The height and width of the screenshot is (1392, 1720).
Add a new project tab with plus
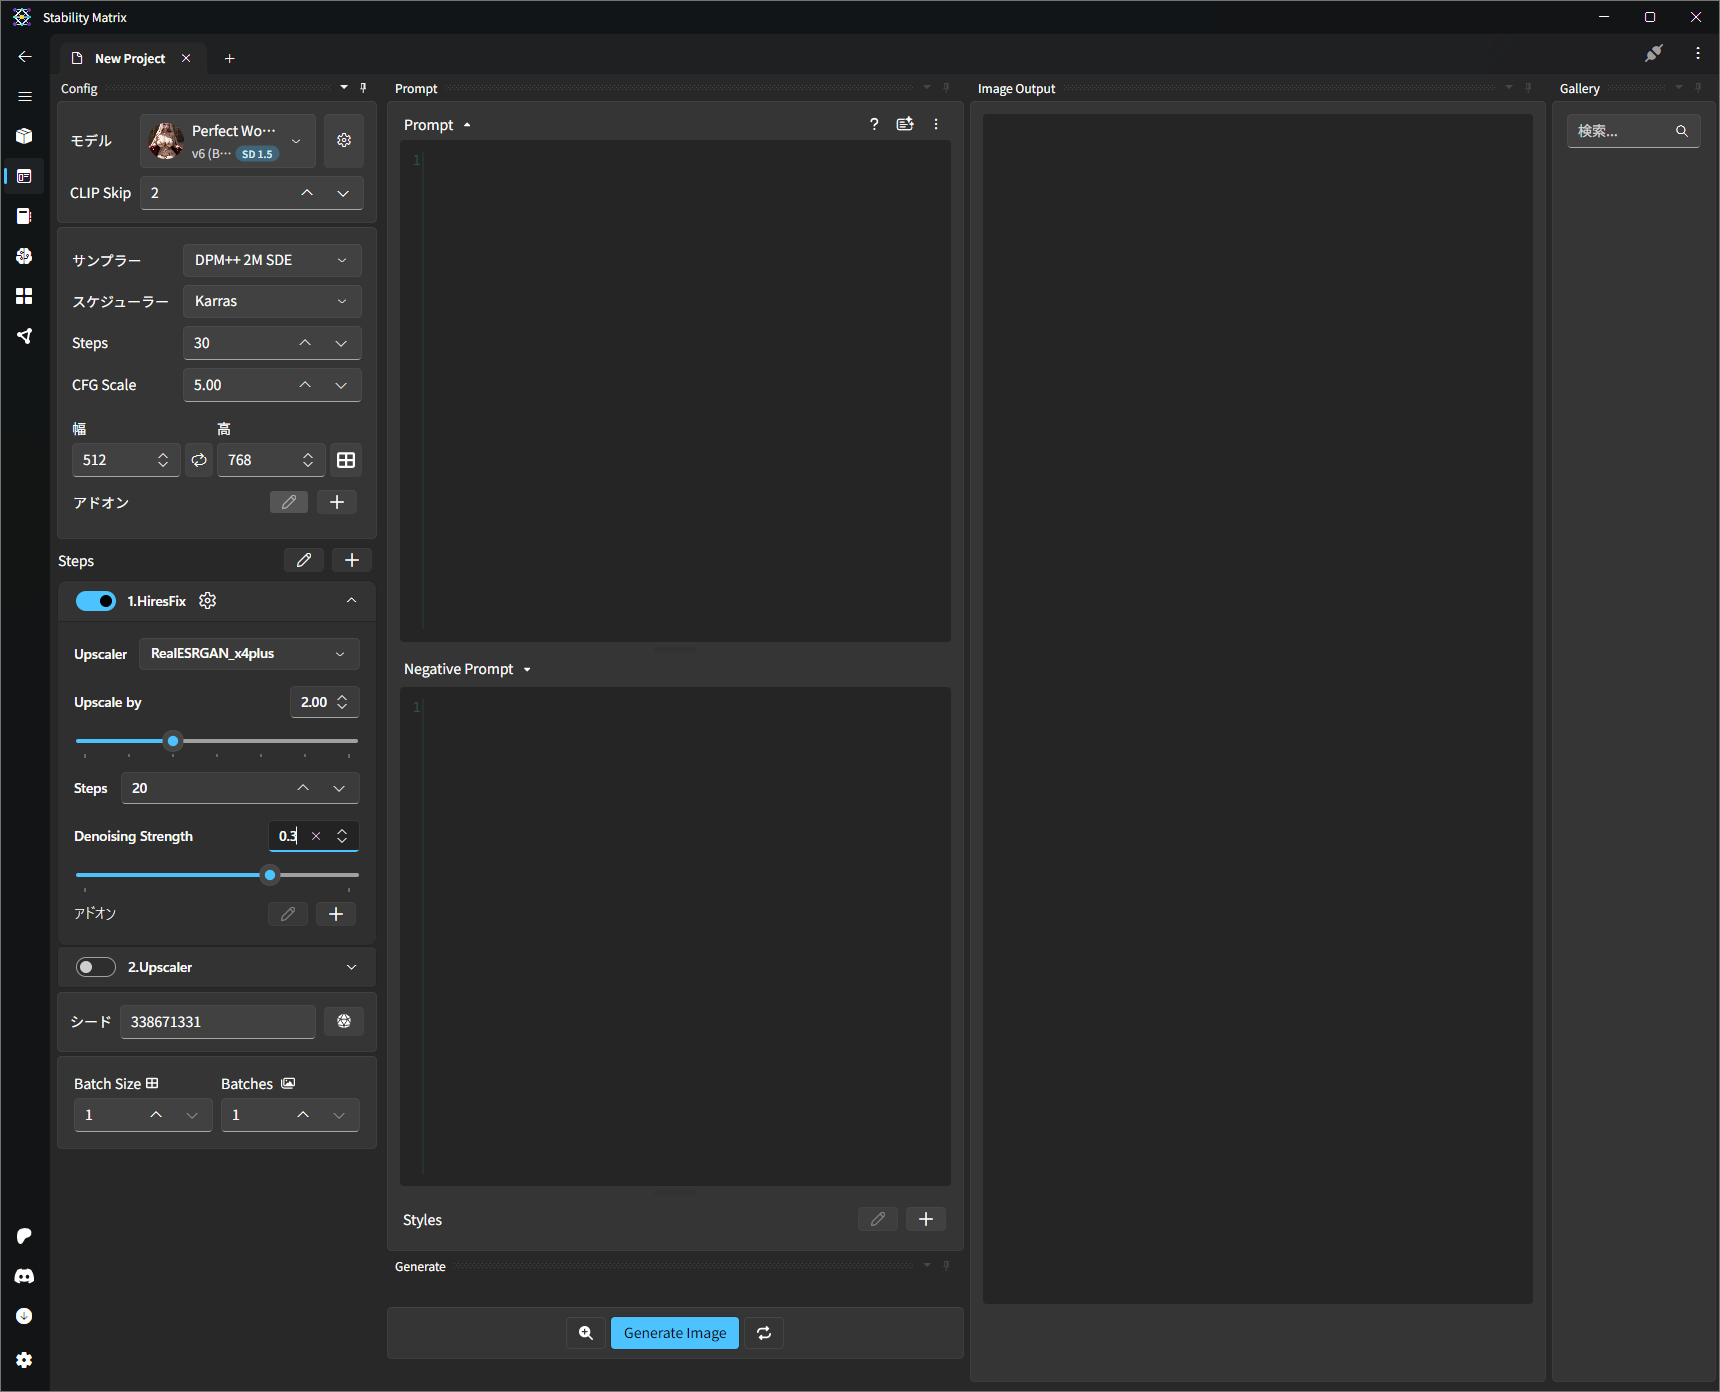click(229, 59)
